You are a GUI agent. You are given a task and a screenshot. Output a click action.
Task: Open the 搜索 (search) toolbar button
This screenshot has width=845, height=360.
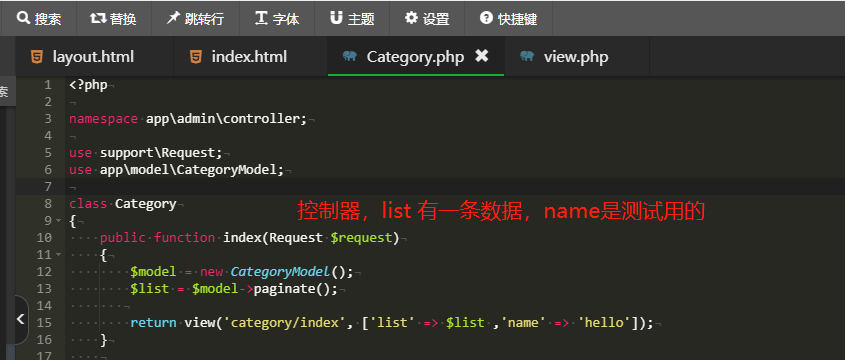point(39,19)
